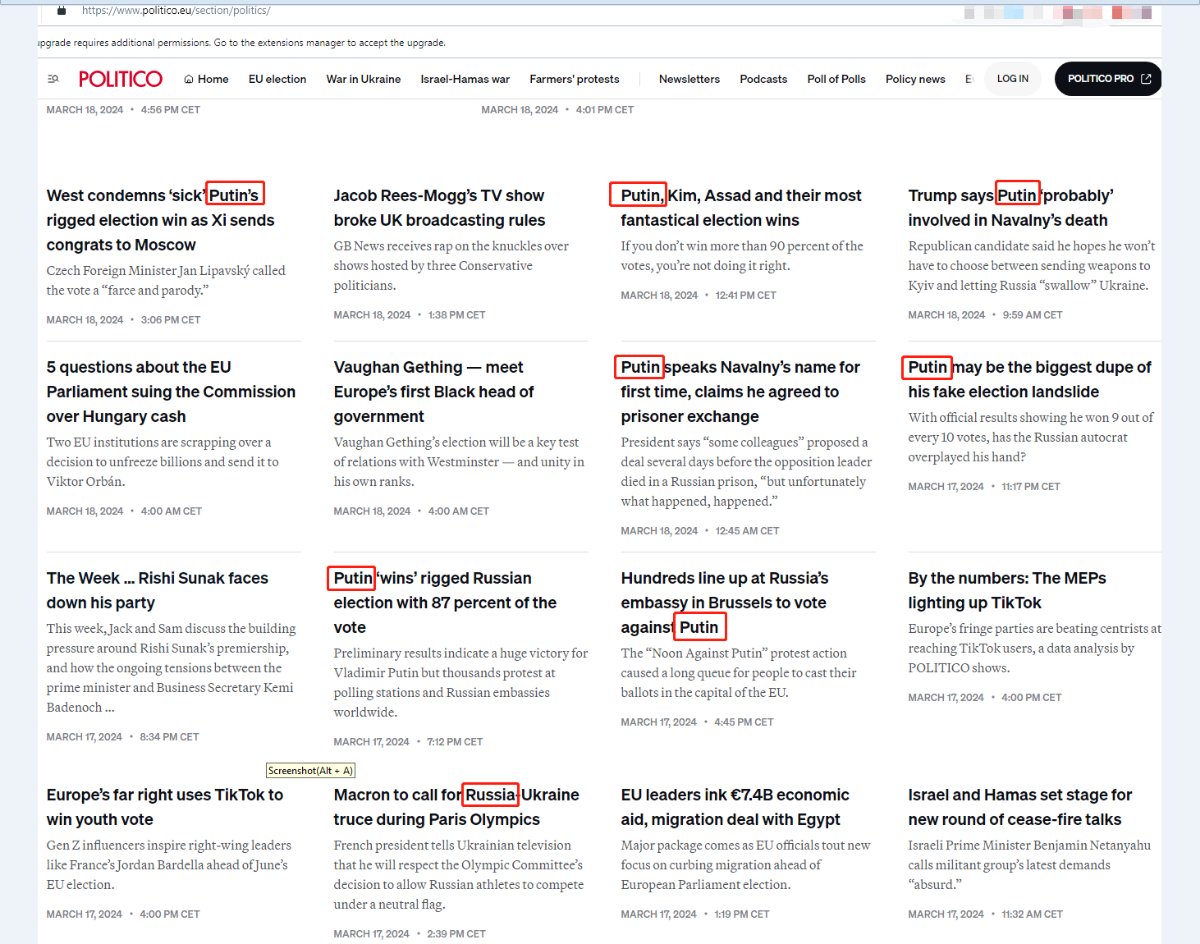The image size is (1200, 944).
Task: Click the March 18, 2024 9:59 AM CET timestamp
Action: 985,315
